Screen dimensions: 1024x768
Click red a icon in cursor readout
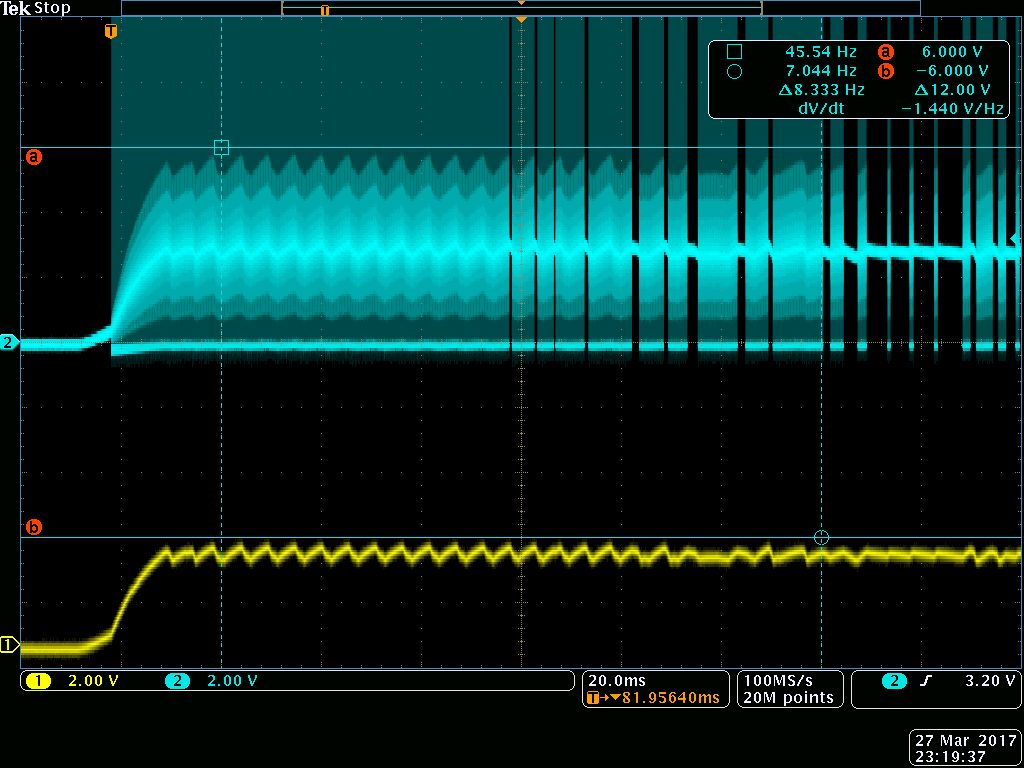pyautogui.click(x=886, y=52)
